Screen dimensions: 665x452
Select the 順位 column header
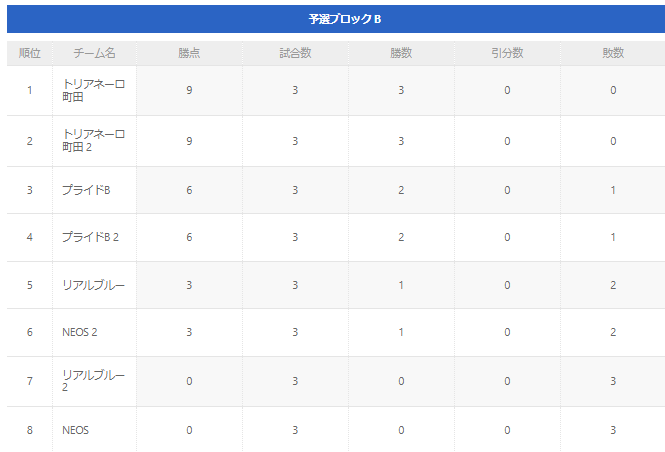tap(30, 53)
